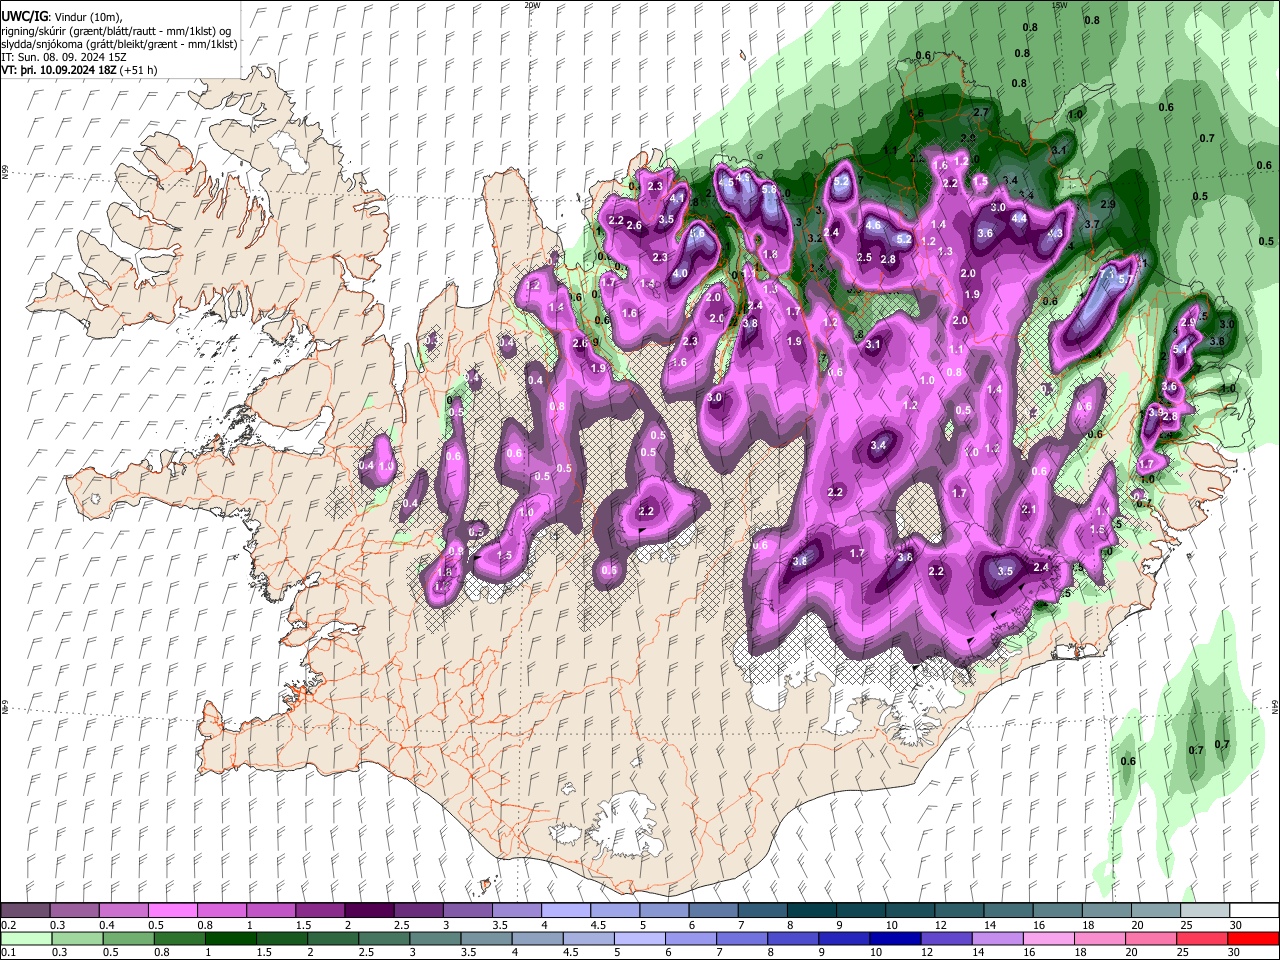
Task: Pick the dark green 1 swatch in bottom legend row
Action: pyautogui.click(x=231, y=938)
